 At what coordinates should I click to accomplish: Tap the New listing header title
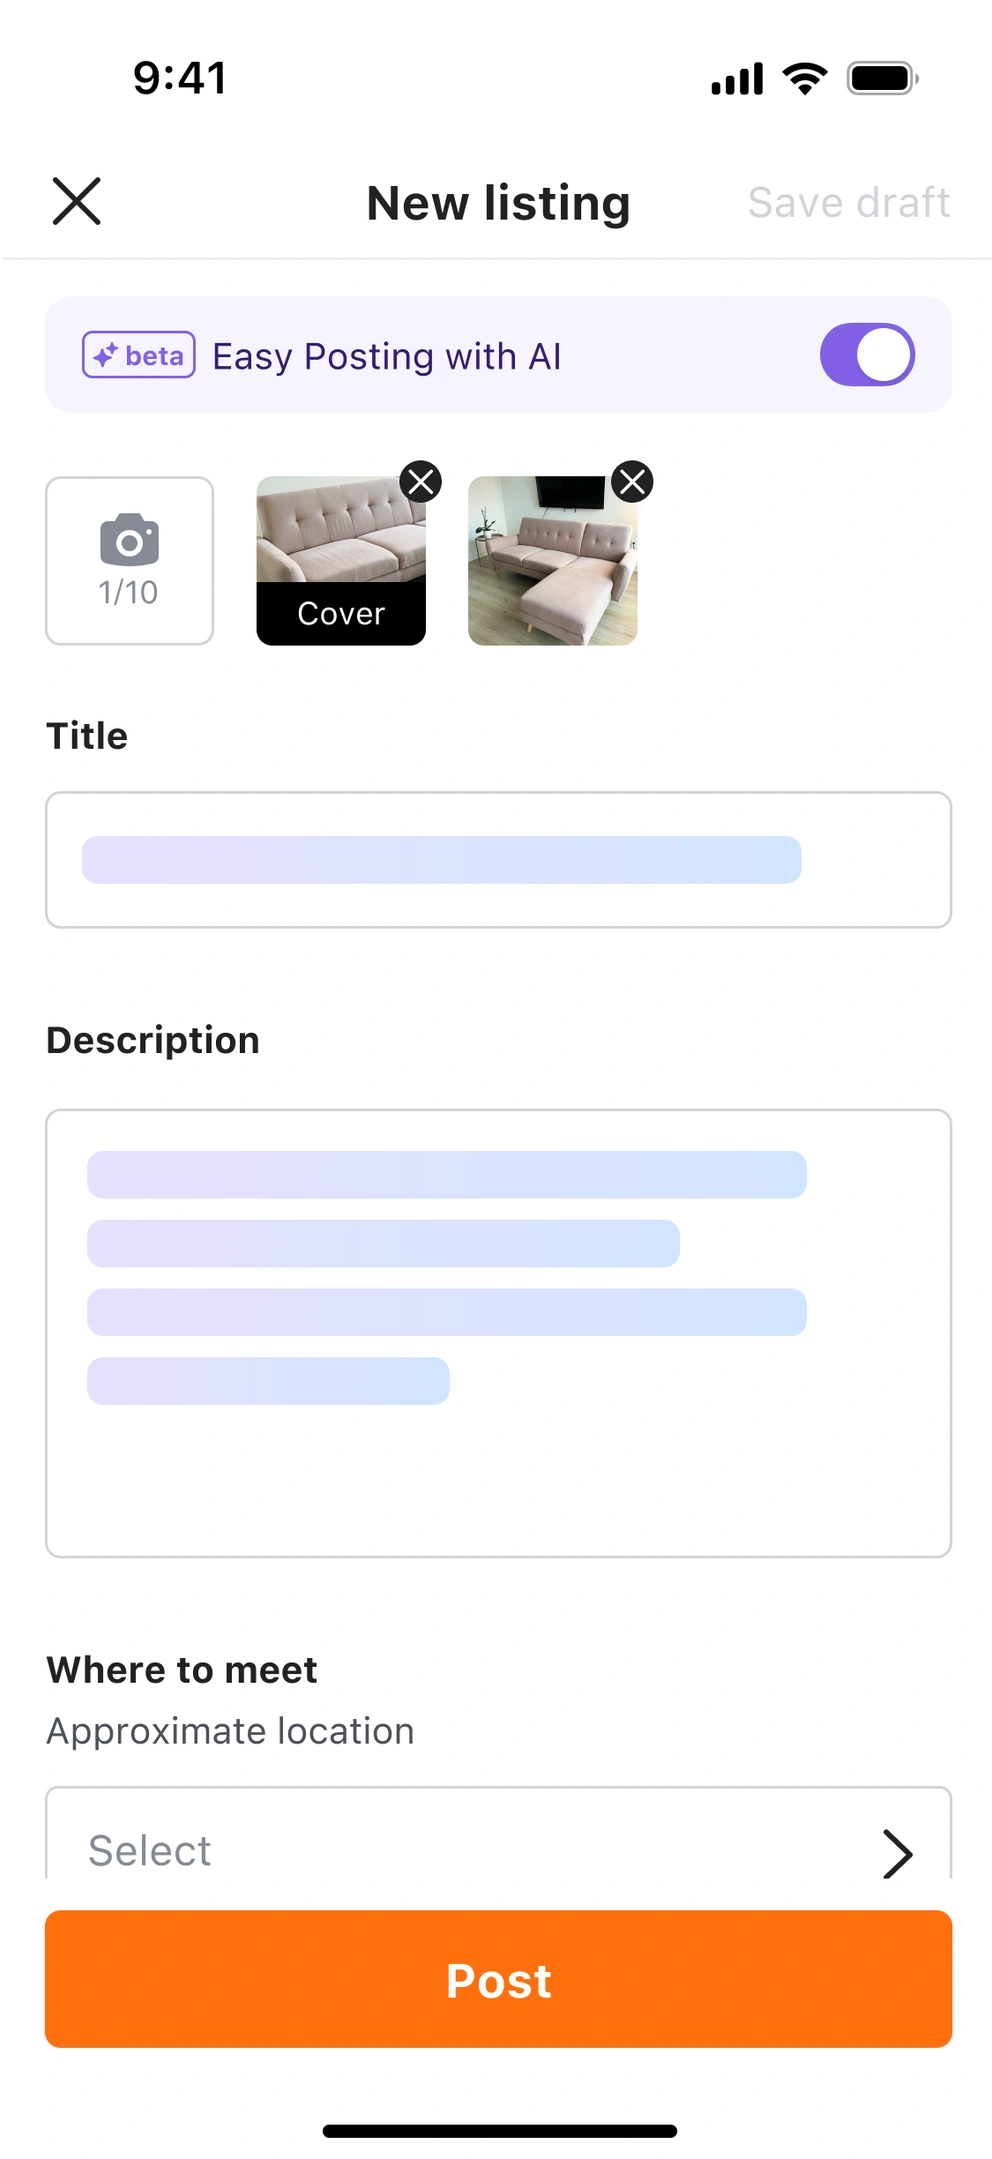(497, 202)
